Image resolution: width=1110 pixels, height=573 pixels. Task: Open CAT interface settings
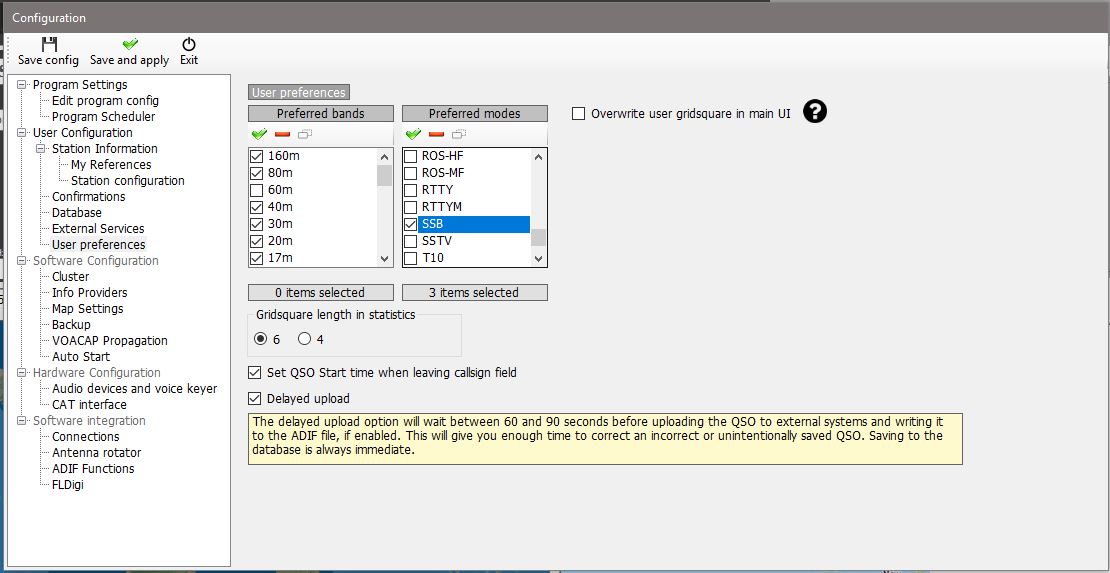pos(89,404)
